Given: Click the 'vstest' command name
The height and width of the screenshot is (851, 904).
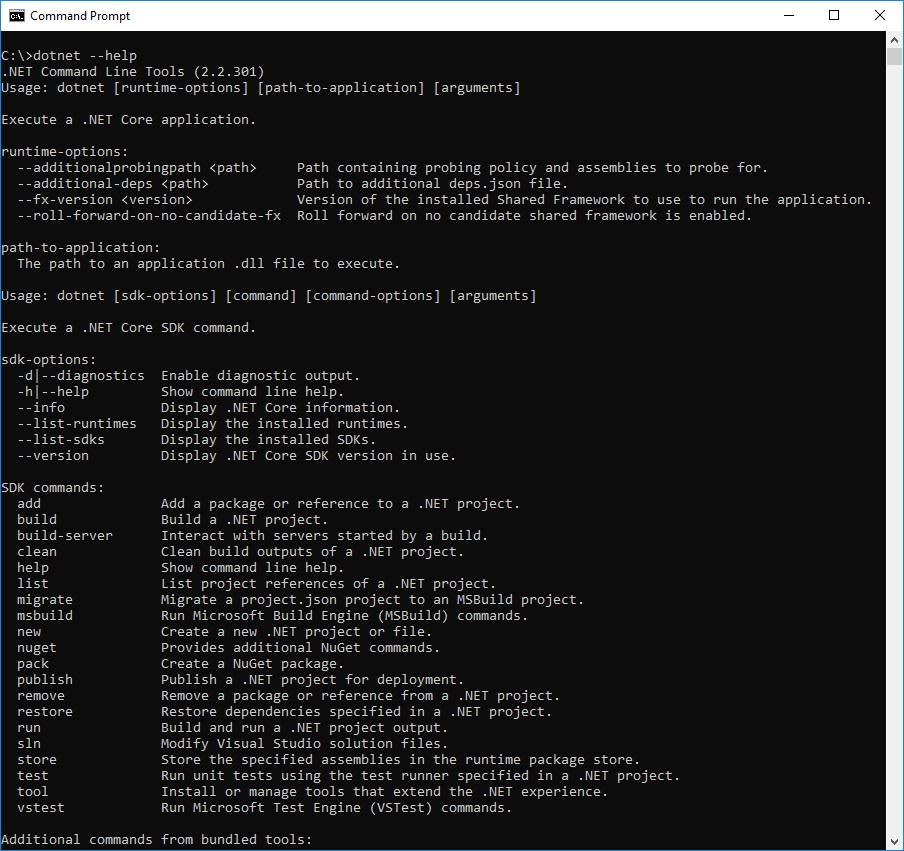Looking at the screenshot, I should tap(41, 808).
